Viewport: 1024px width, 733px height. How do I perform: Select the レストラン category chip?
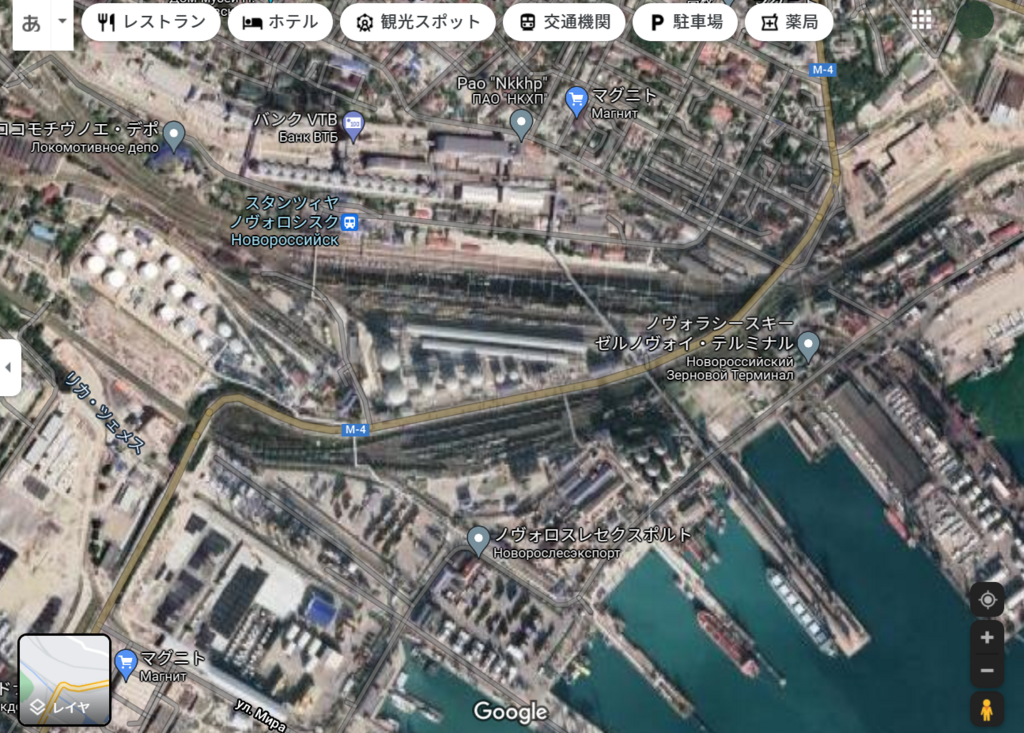point(151,22)
